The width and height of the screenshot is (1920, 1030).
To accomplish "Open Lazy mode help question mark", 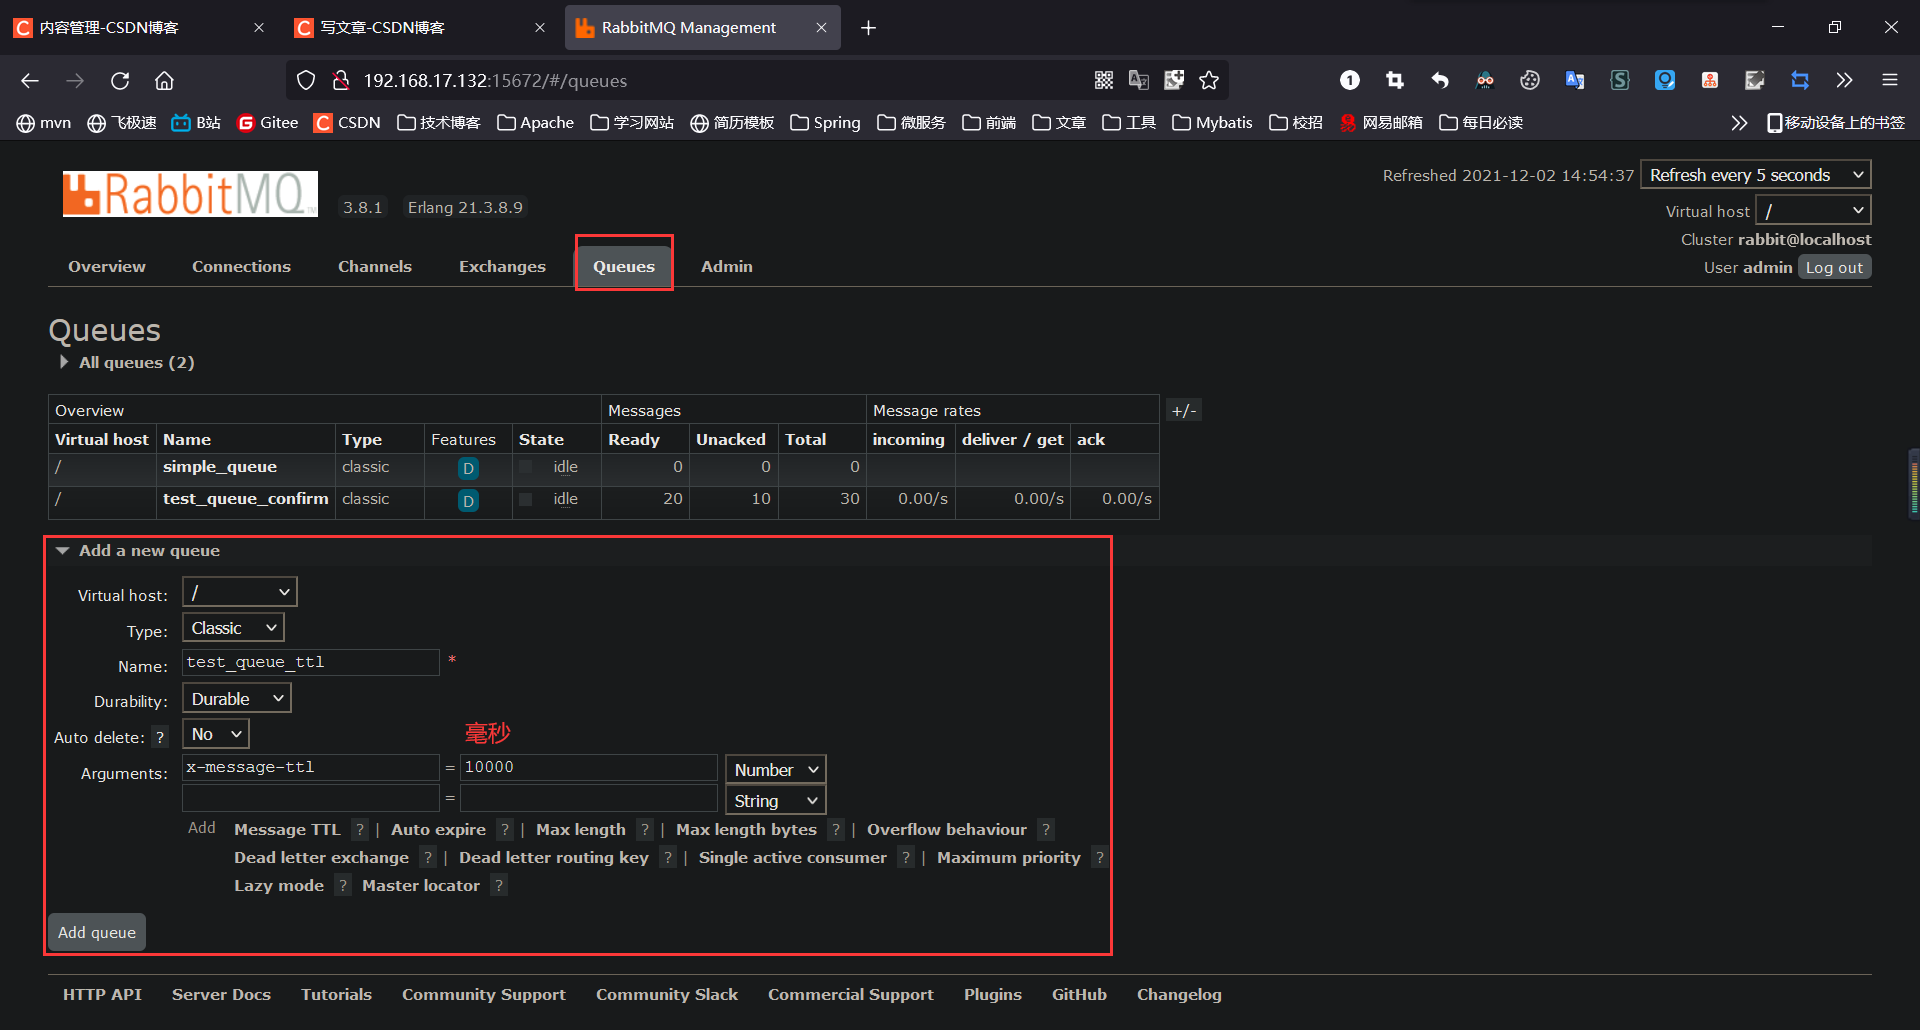I will point(343,885).
